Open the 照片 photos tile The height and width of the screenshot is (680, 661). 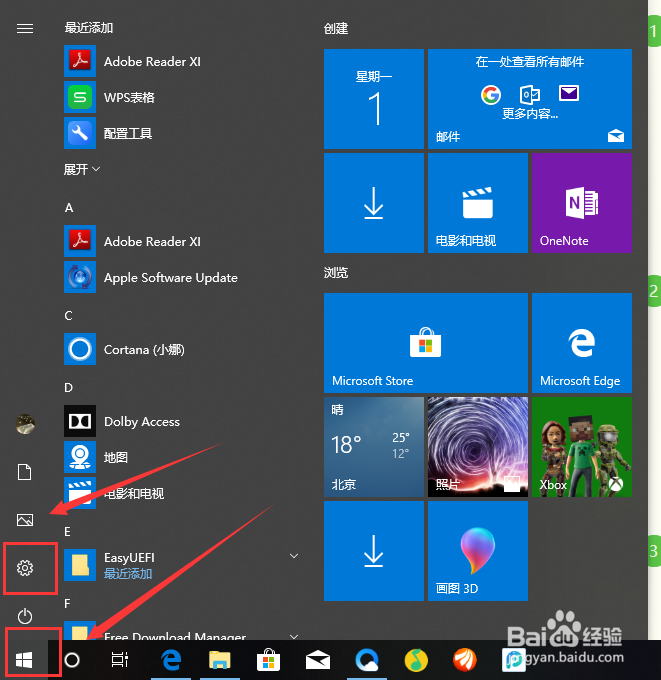(x=478, y=447)
